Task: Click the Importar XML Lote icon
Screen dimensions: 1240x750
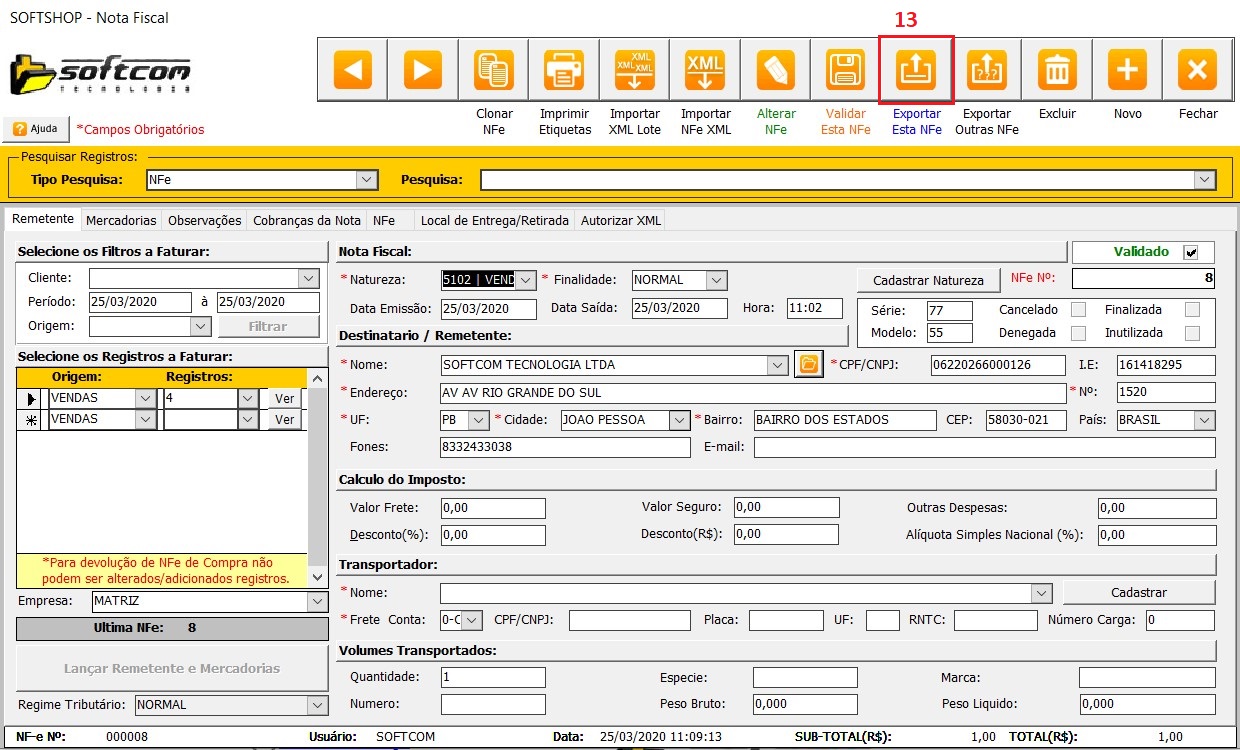Action: (635, 70)
